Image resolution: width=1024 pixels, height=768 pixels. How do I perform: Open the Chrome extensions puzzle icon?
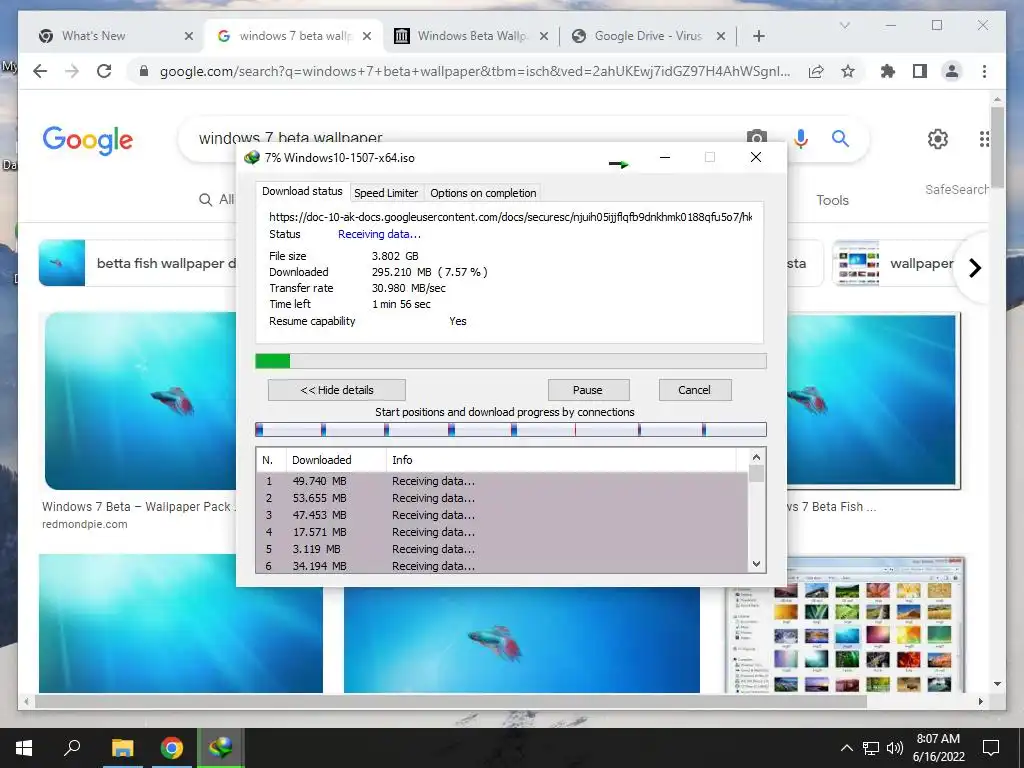888,71
